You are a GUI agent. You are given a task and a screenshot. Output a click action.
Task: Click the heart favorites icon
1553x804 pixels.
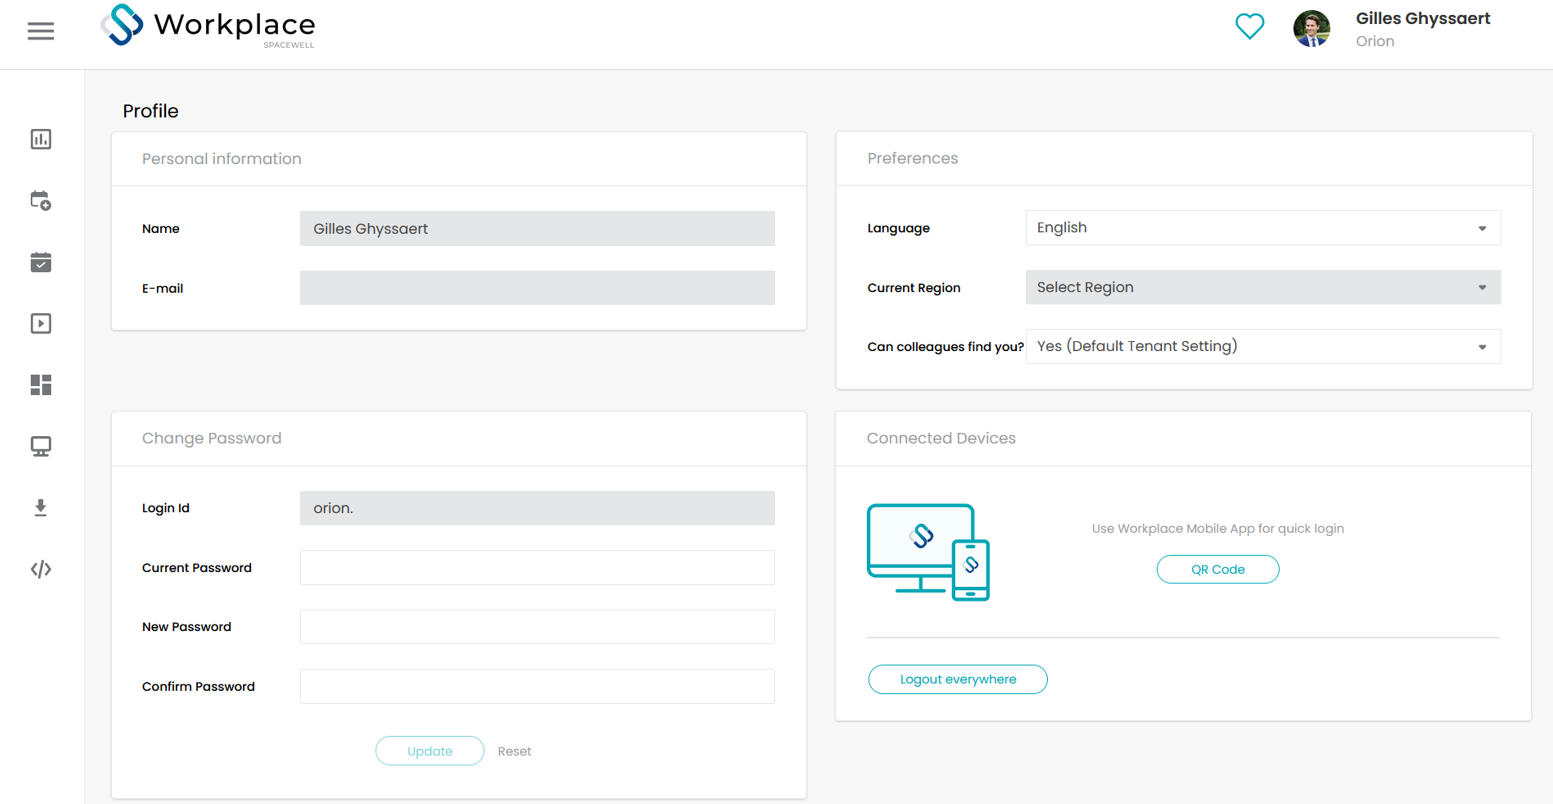click(1250, 26)
